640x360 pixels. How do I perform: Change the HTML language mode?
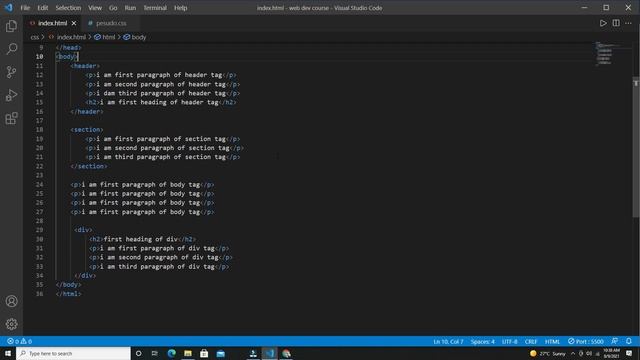tap(552, 341)
